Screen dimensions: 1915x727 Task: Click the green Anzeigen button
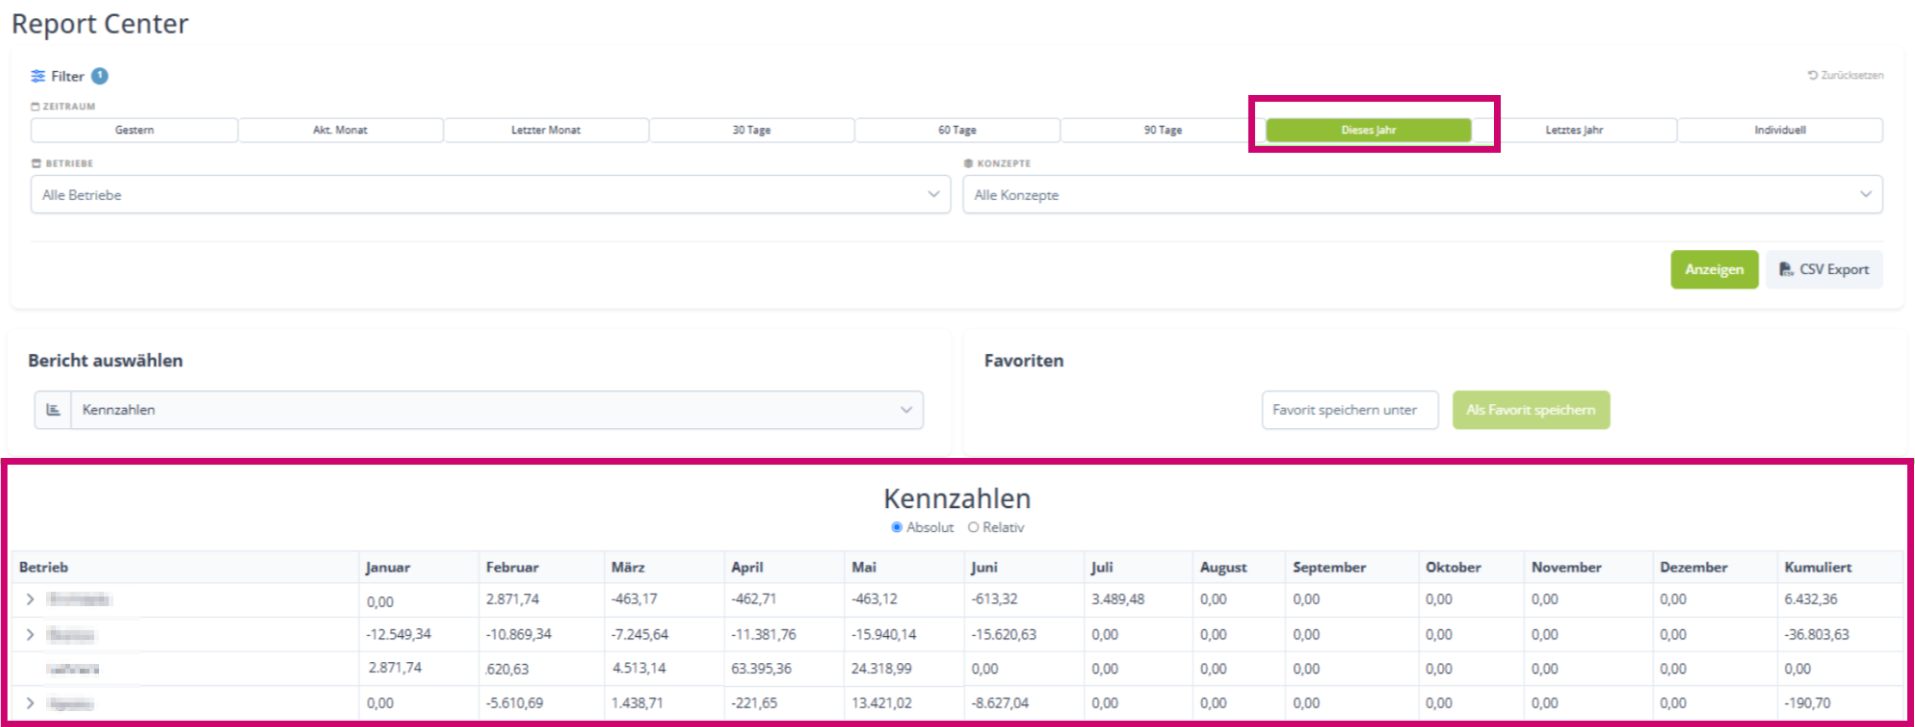(1714, 270)
